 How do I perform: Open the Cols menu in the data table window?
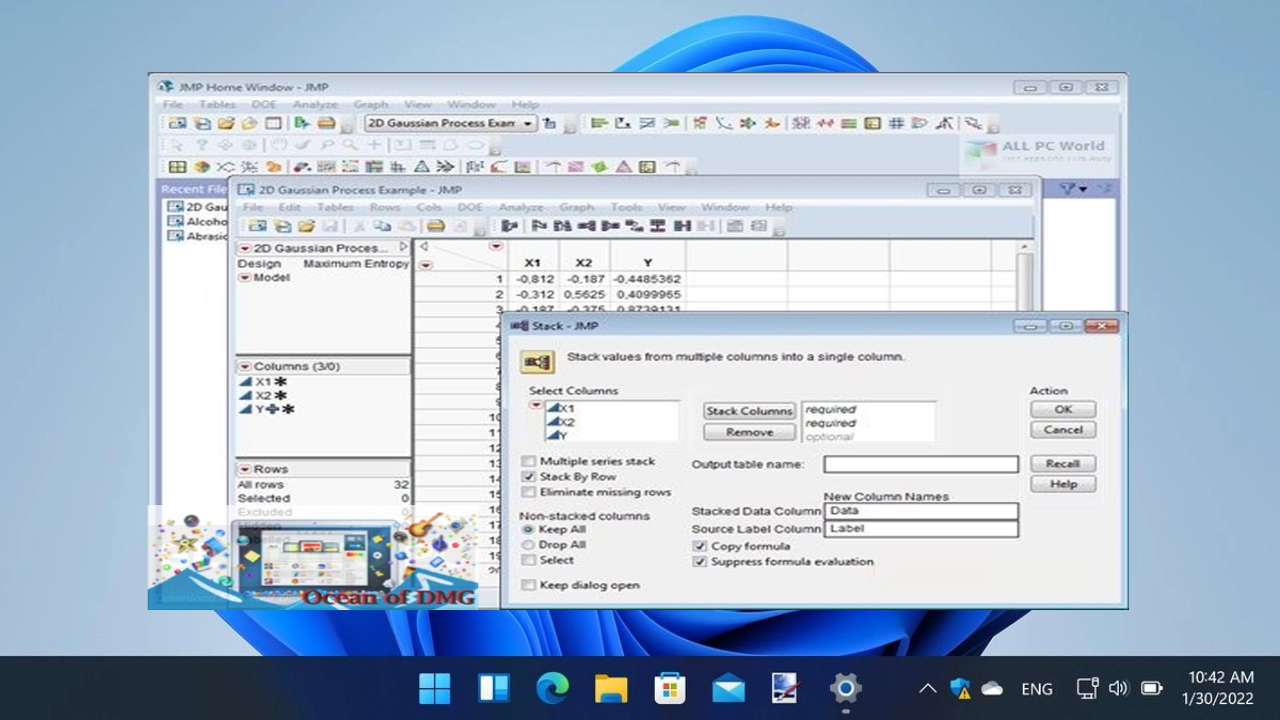pyautogui.click(x=429, y=207)
